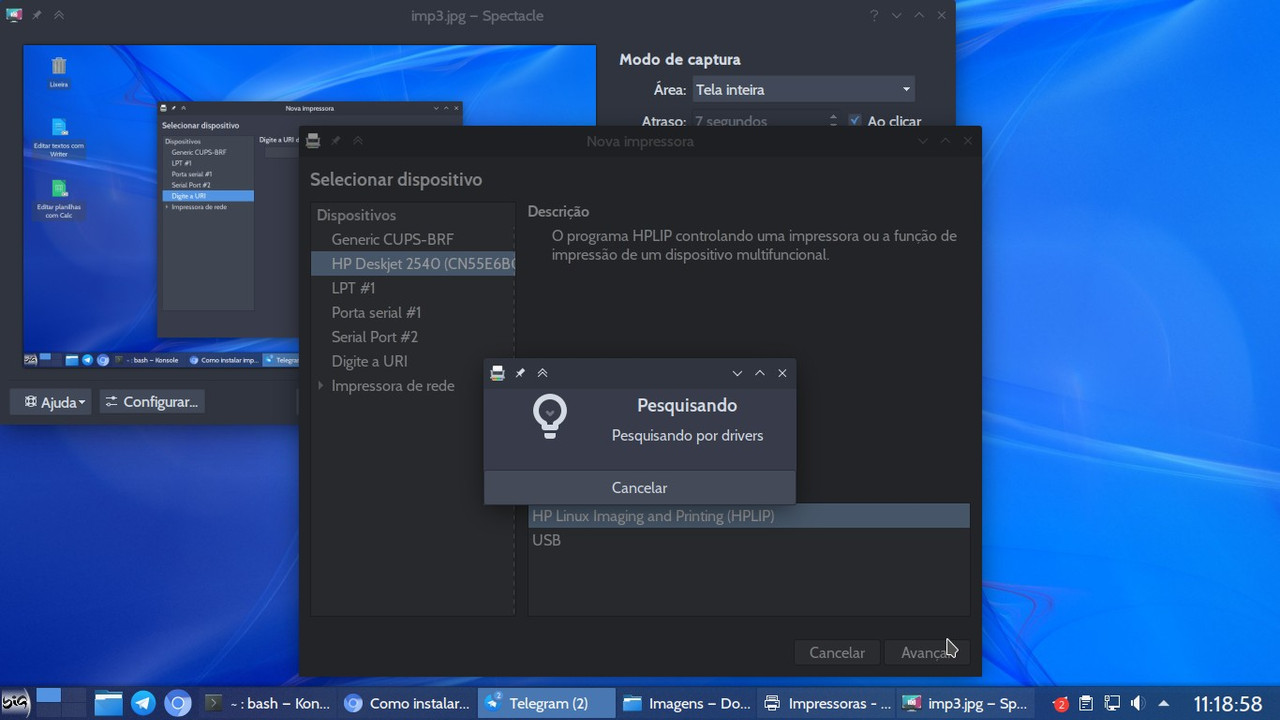Screen dimensions: 1280x720
Task: Click the pin icon in the Pesquisando dialog
Action: point(520,373)
